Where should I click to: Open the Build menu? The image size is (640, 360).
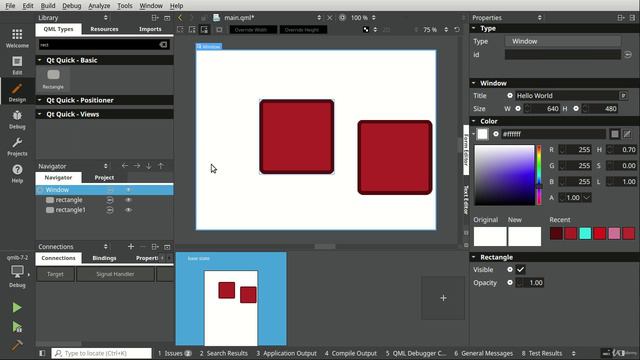click(48, 6)
